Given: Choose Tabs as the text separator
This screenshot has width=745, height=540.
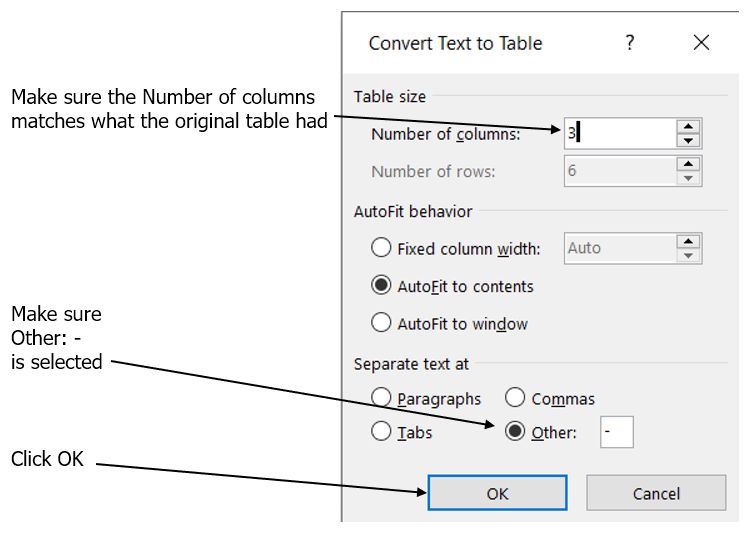Looking at the screenshot, I should [381, 432].
